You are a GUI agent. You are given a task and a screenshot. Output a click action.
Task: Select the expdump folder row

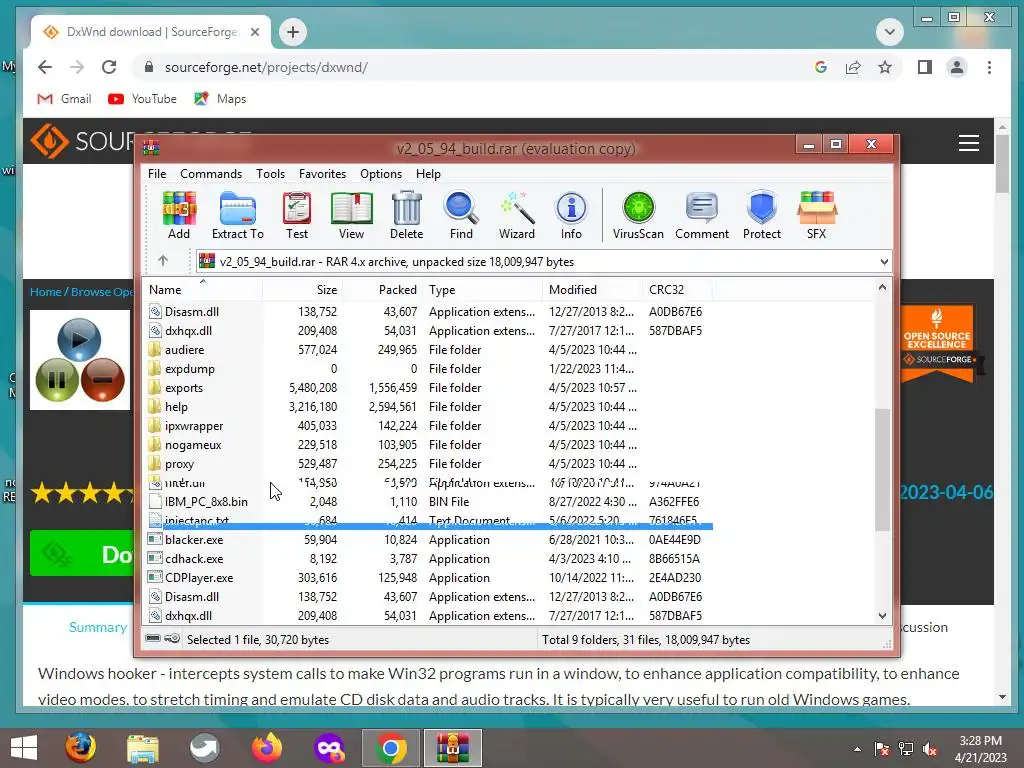tap(428, 369)
